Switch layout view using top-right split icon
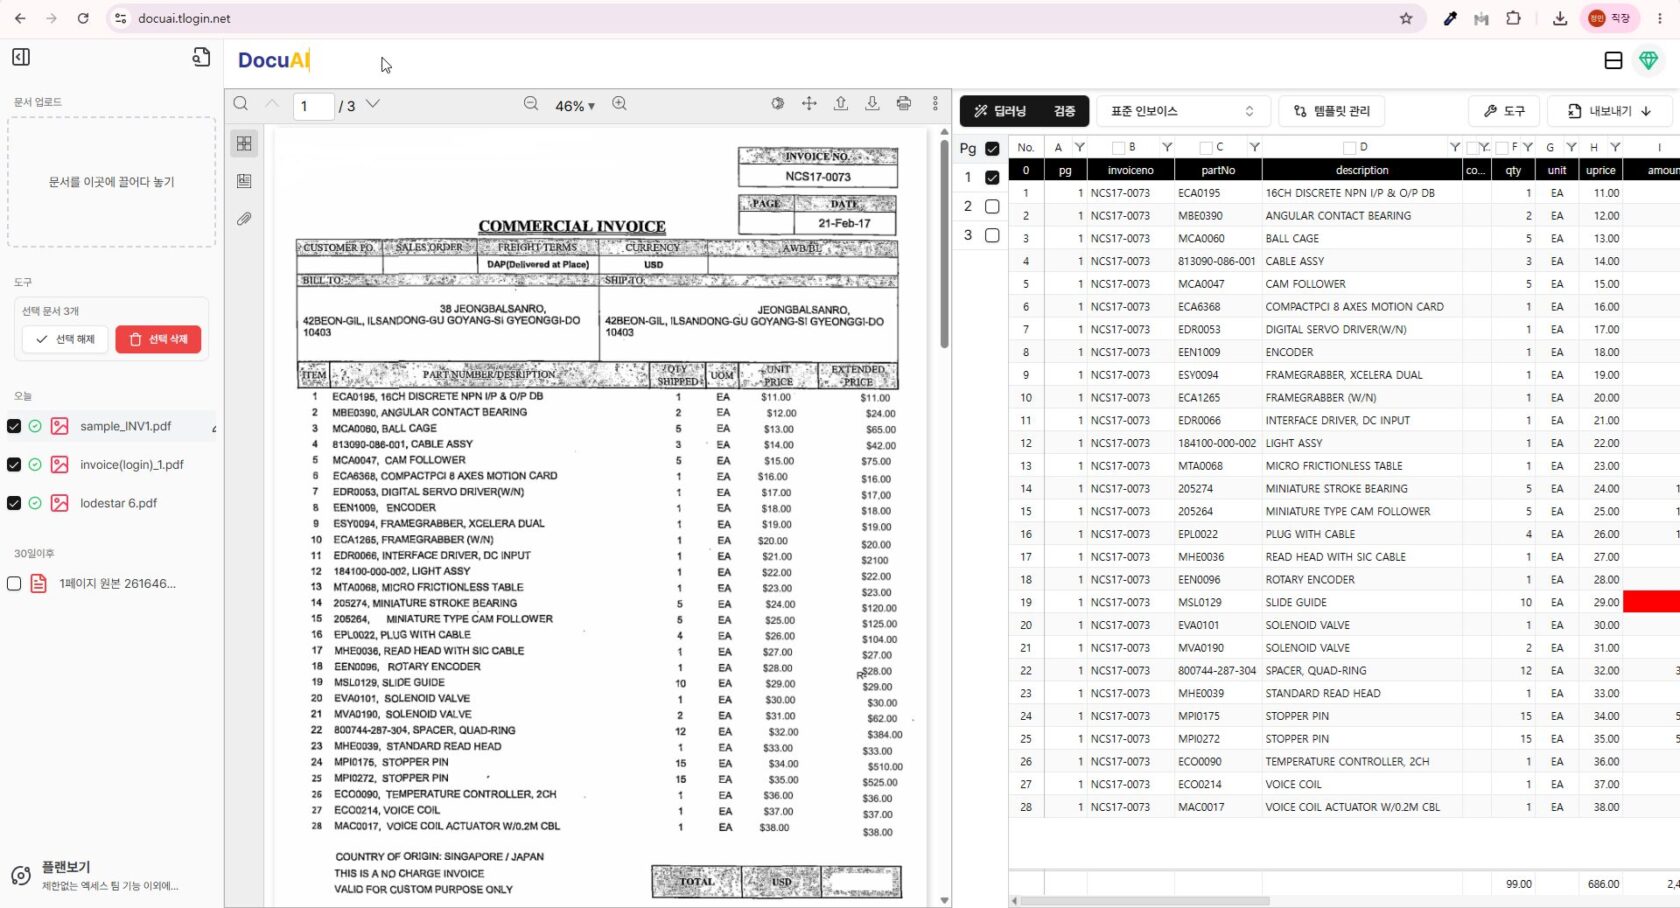1680x908 pixels. click(1613, 61)
